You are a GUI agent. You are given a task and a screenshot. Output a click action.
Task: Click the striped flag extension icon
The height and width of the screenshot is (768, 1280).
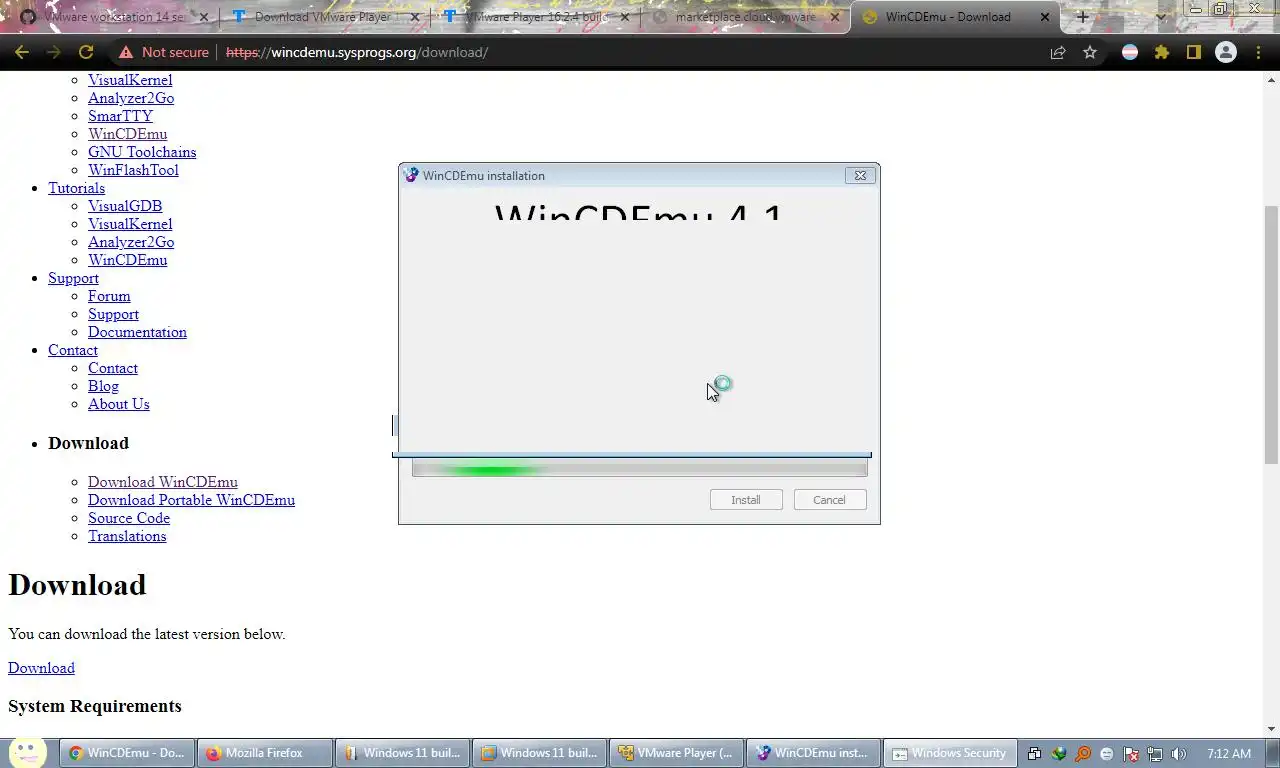[x=1130, y=52]
